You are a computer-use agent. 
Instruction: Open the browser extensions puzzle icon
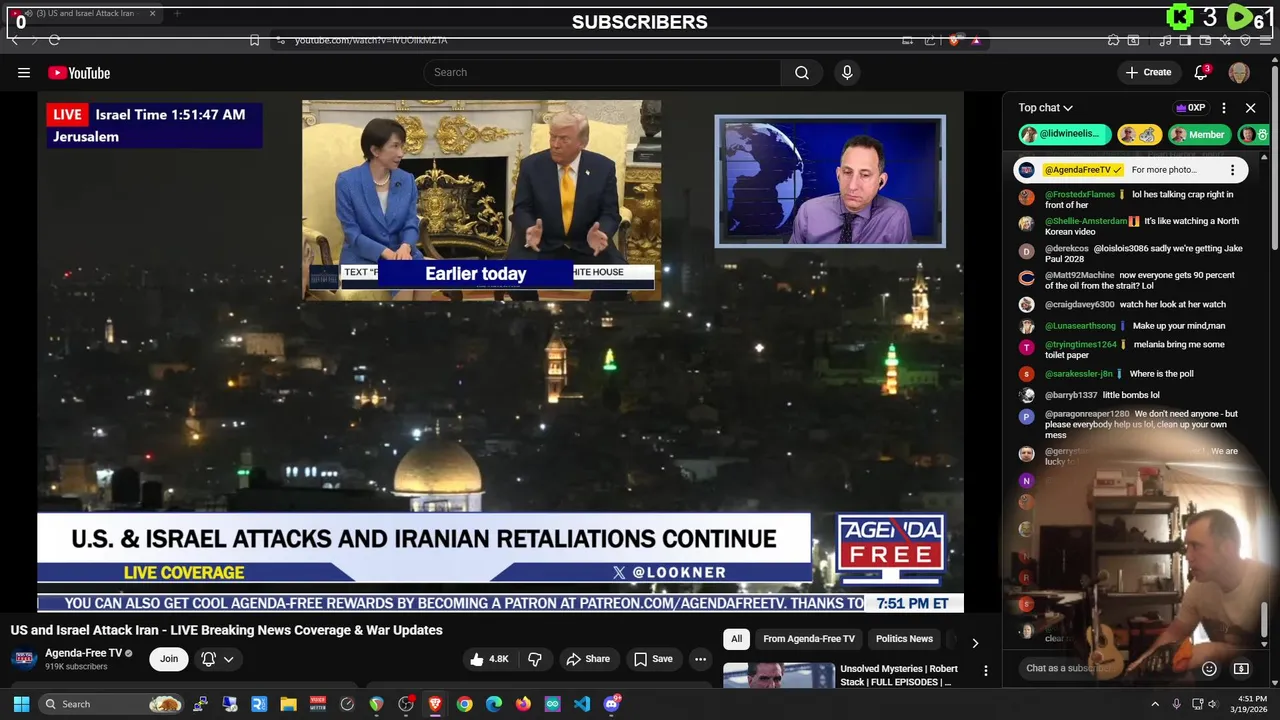(x=1113, y=40)
